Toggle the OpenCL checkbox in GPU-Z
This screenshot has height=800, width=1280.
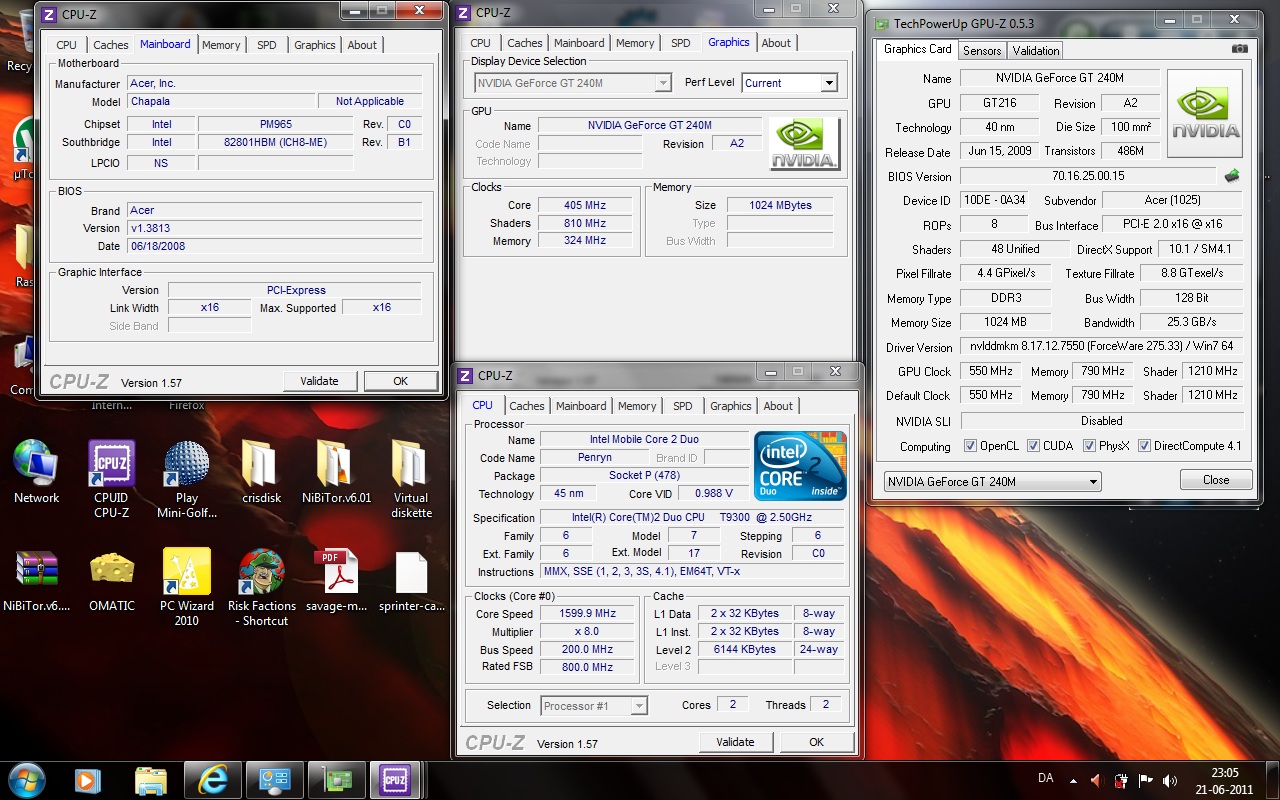(x=970, y=446)
